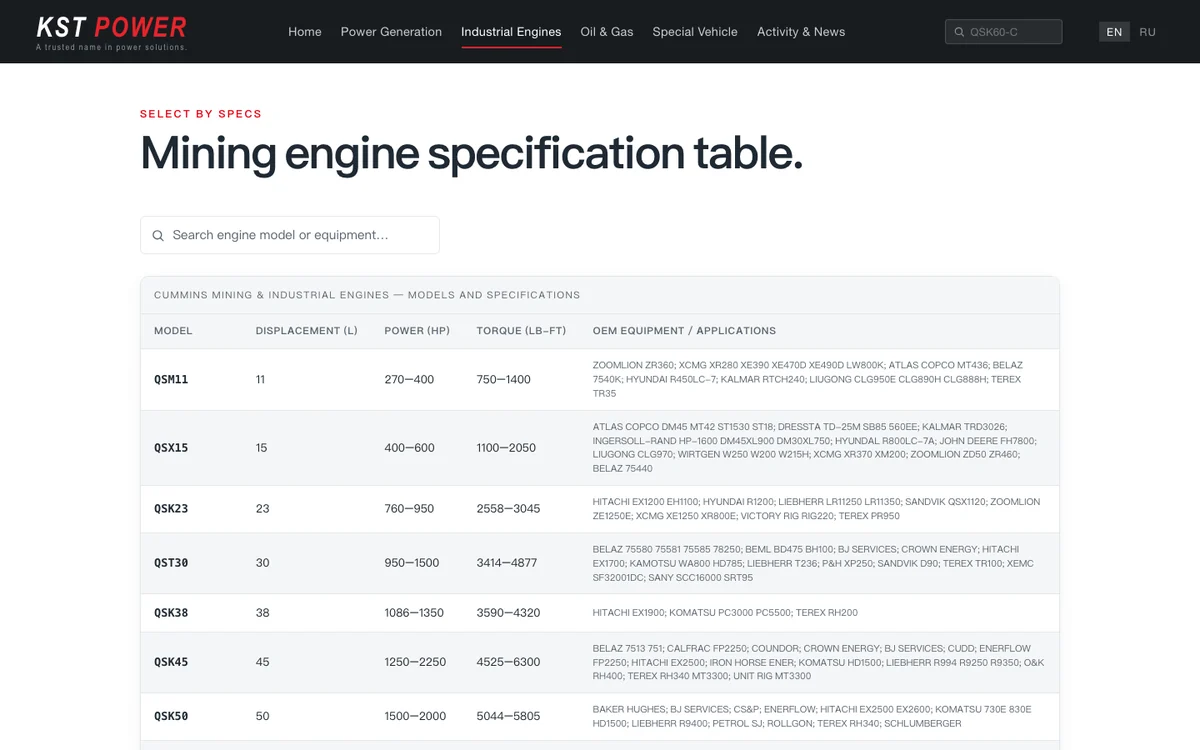Click QSK38 equipment text HITACHI EX1900
Viewport: 1200px width, 750px height.
[x=725, y=613]
